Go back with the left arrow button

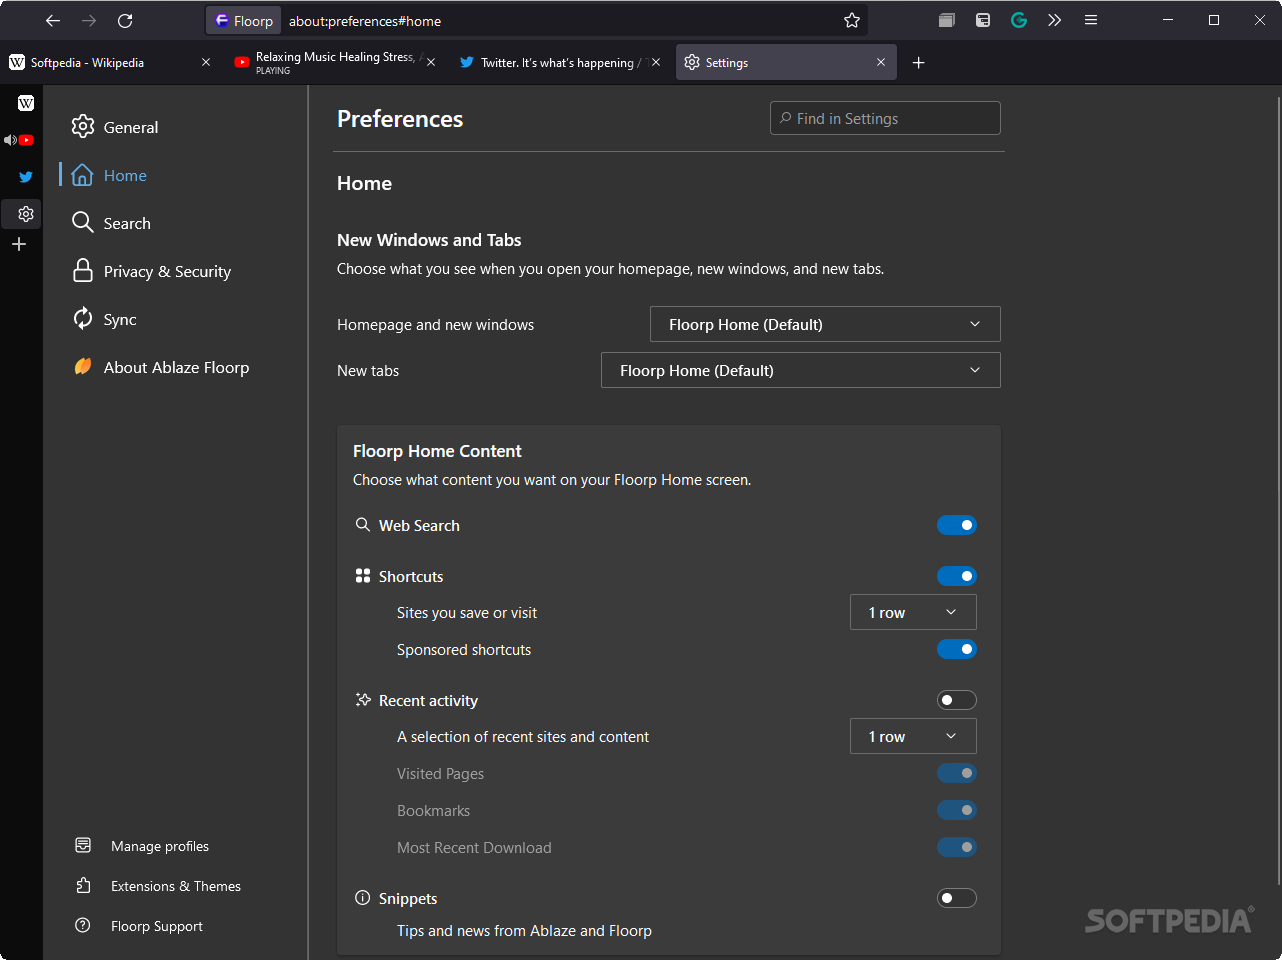(53, 20)
